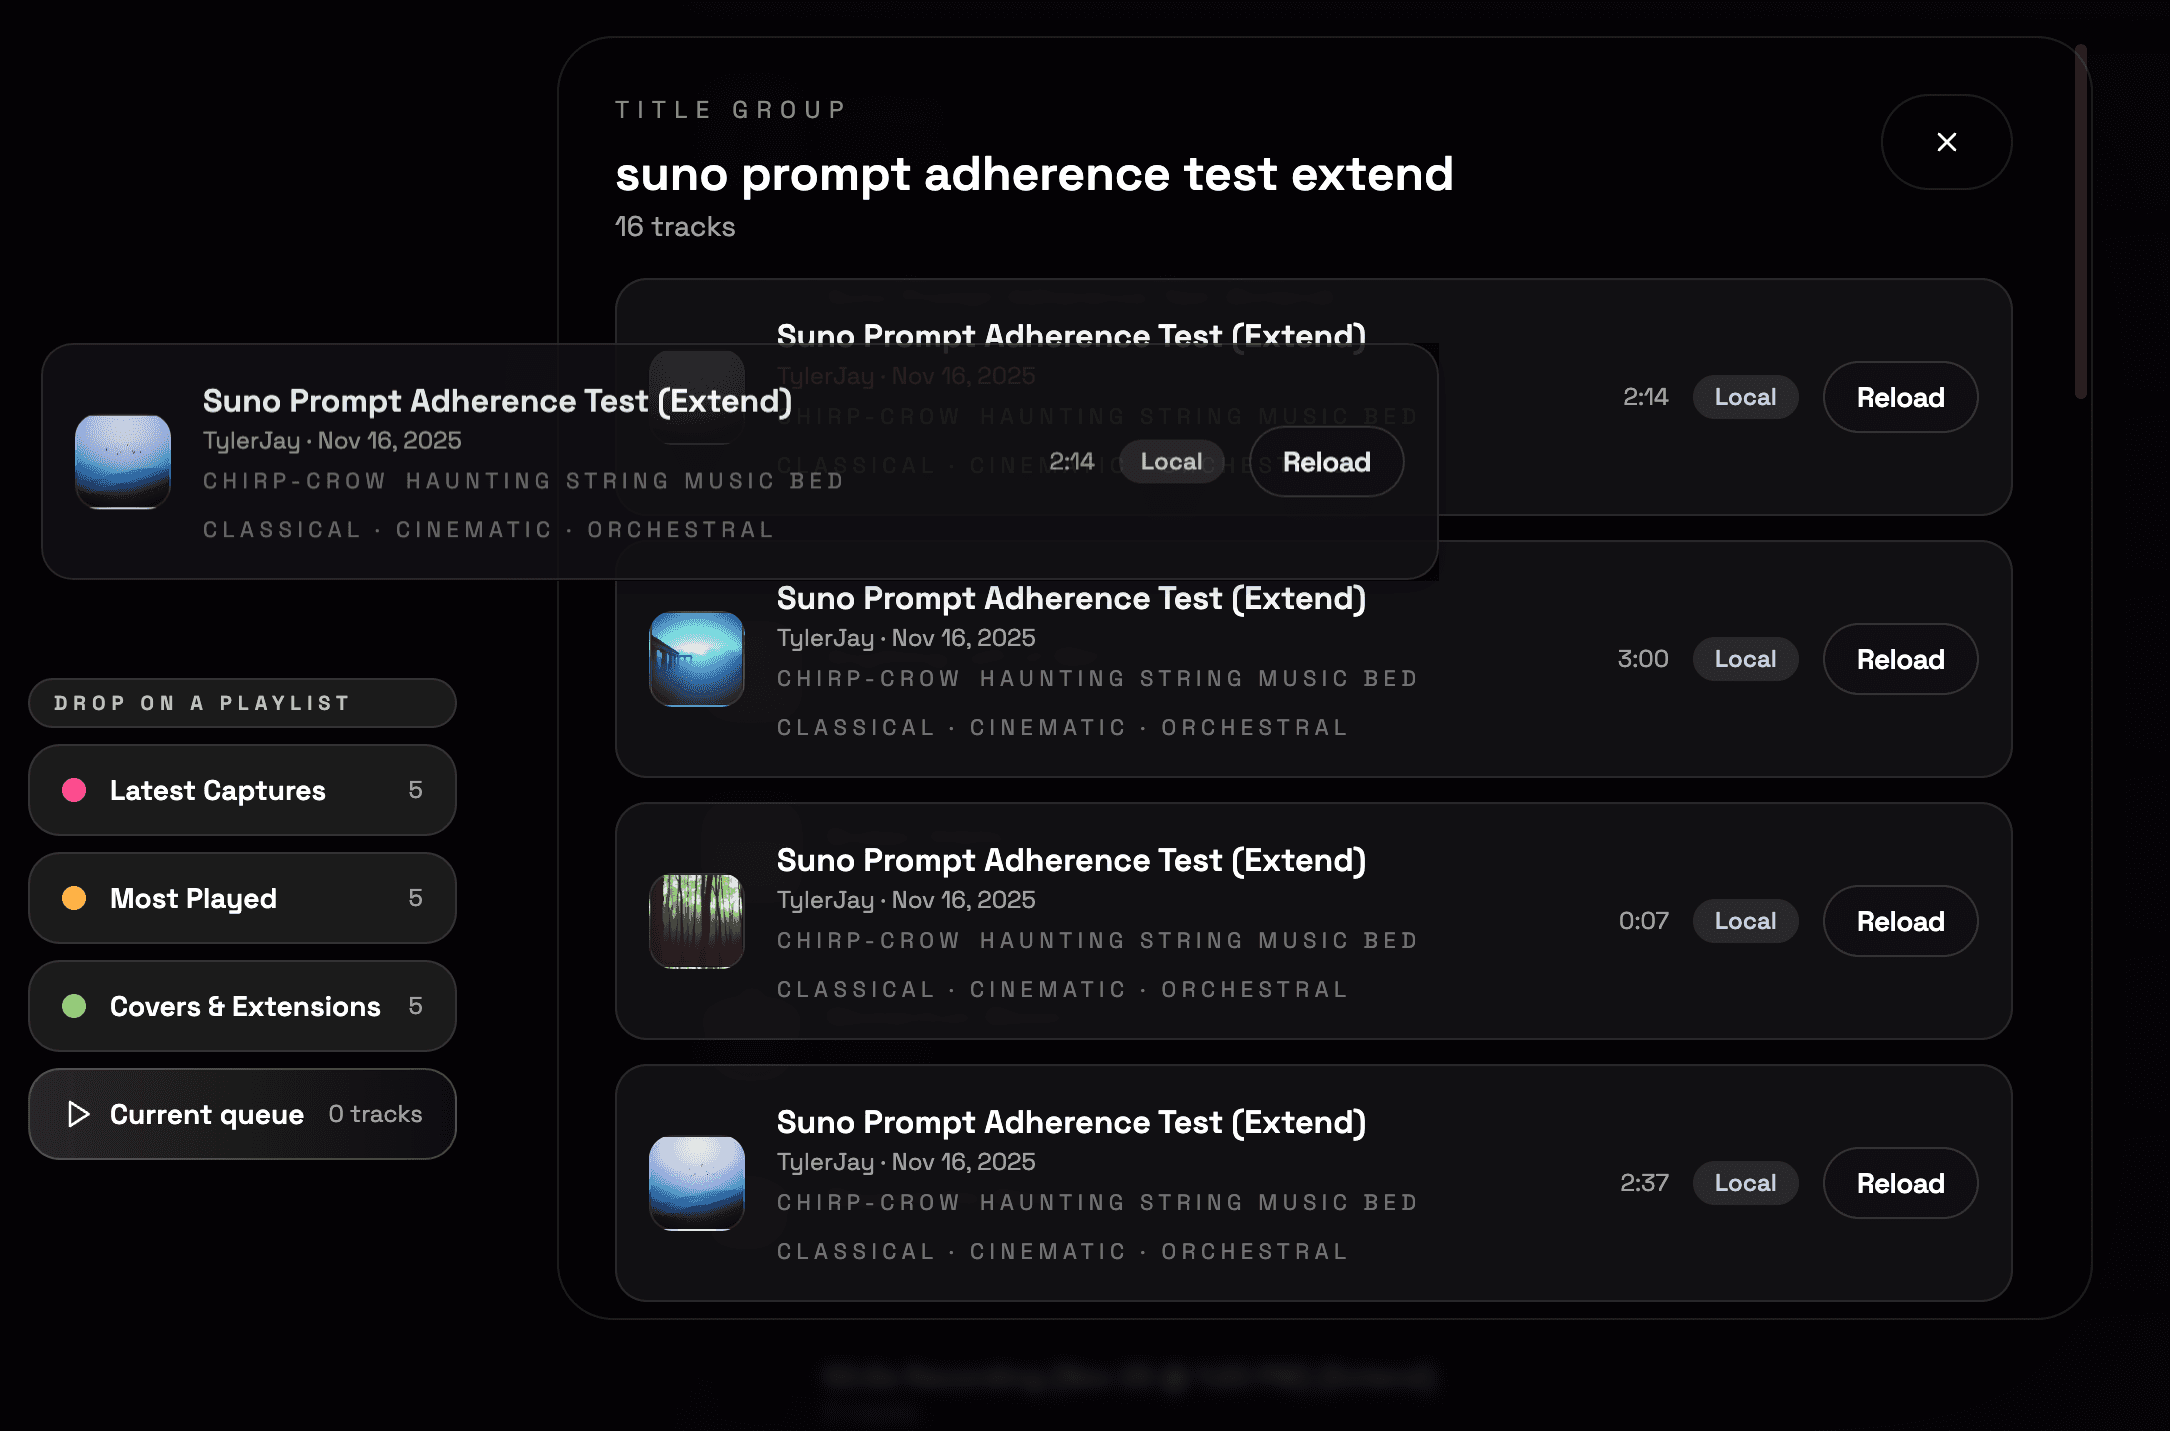Reload the 3:00 track

click(x=1899, y=659)
